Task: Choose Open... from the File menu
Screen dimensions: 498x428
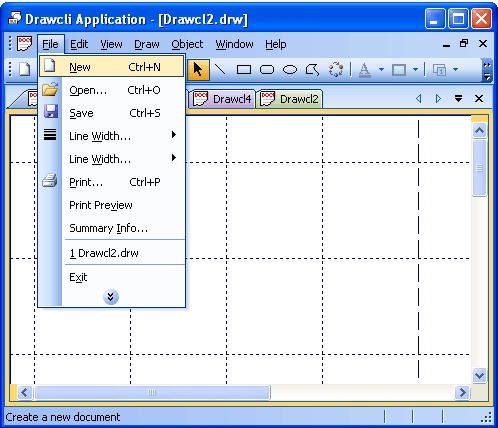Action: 111,90
